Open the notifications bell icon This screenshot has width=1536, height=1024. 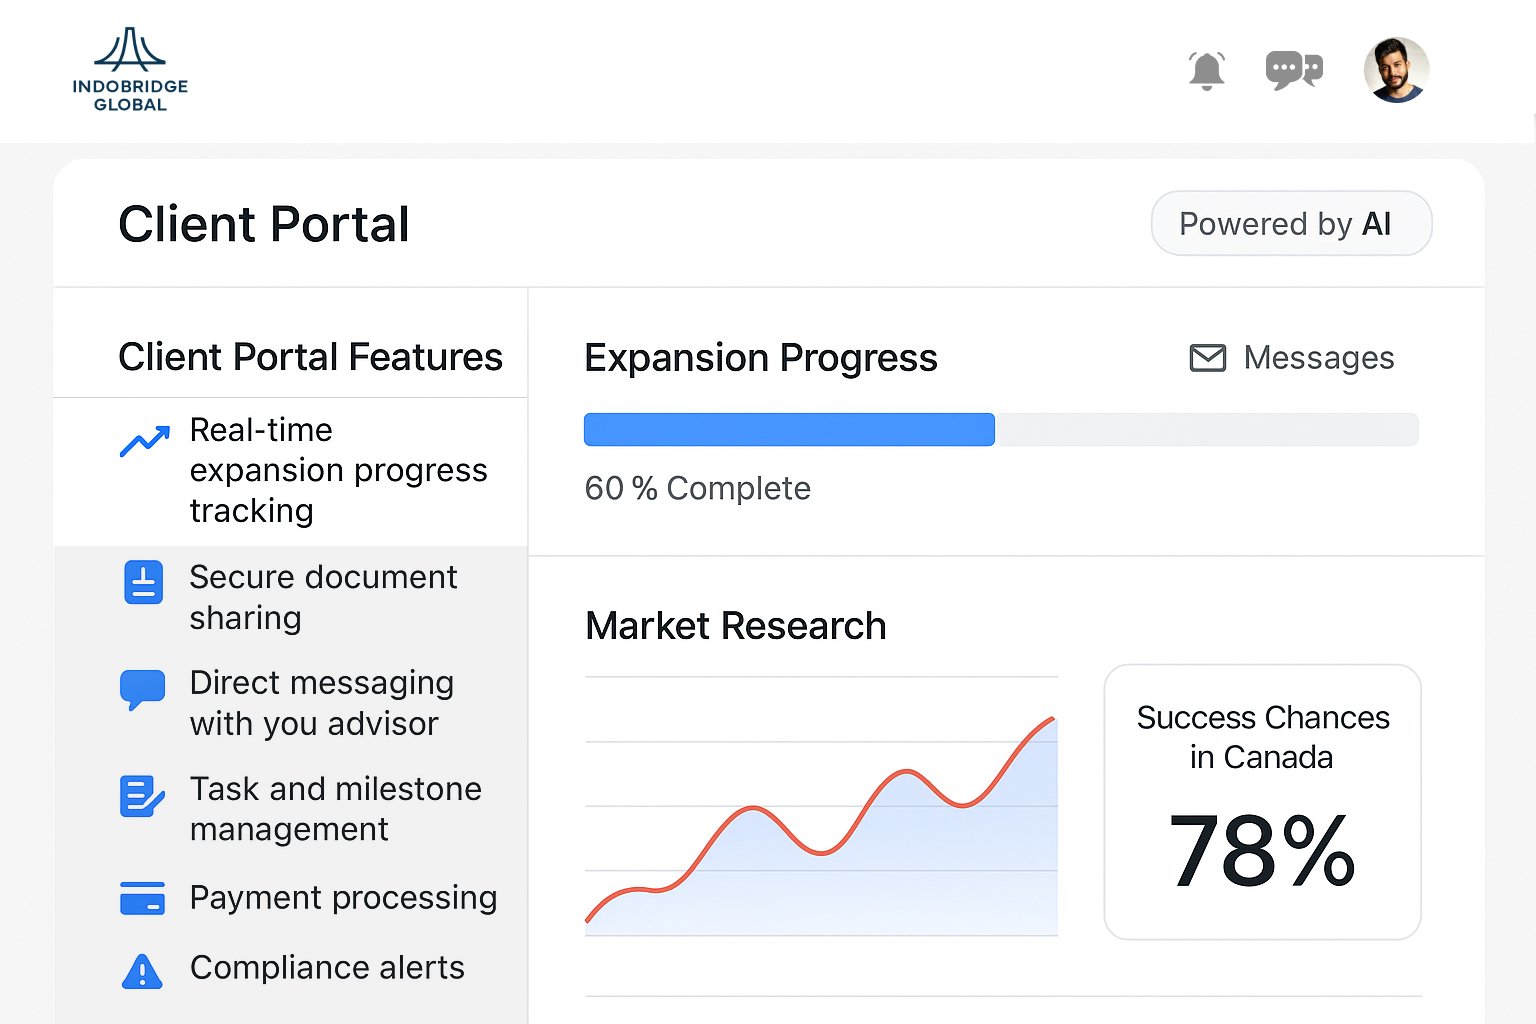pyautogui.click(x=1206, y=69)
